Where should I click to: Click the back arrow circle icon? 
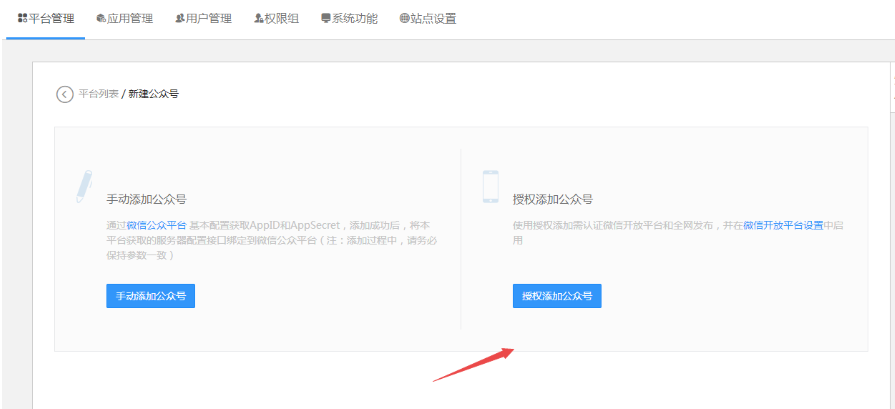pyautogui.click(x=64, y=94)
